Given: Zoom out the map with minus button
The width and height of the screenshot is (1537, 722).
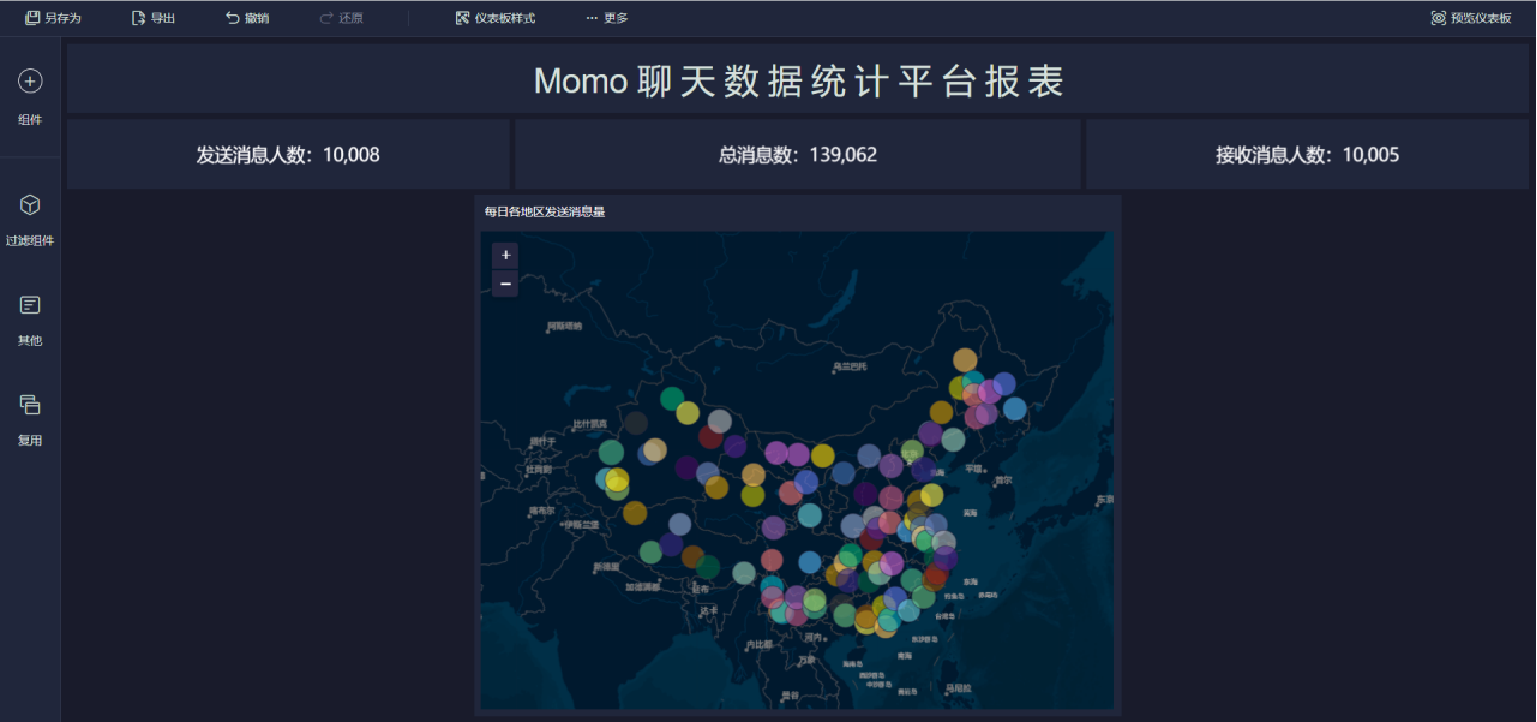Looking at the screenshot, I should pos(505,284).
